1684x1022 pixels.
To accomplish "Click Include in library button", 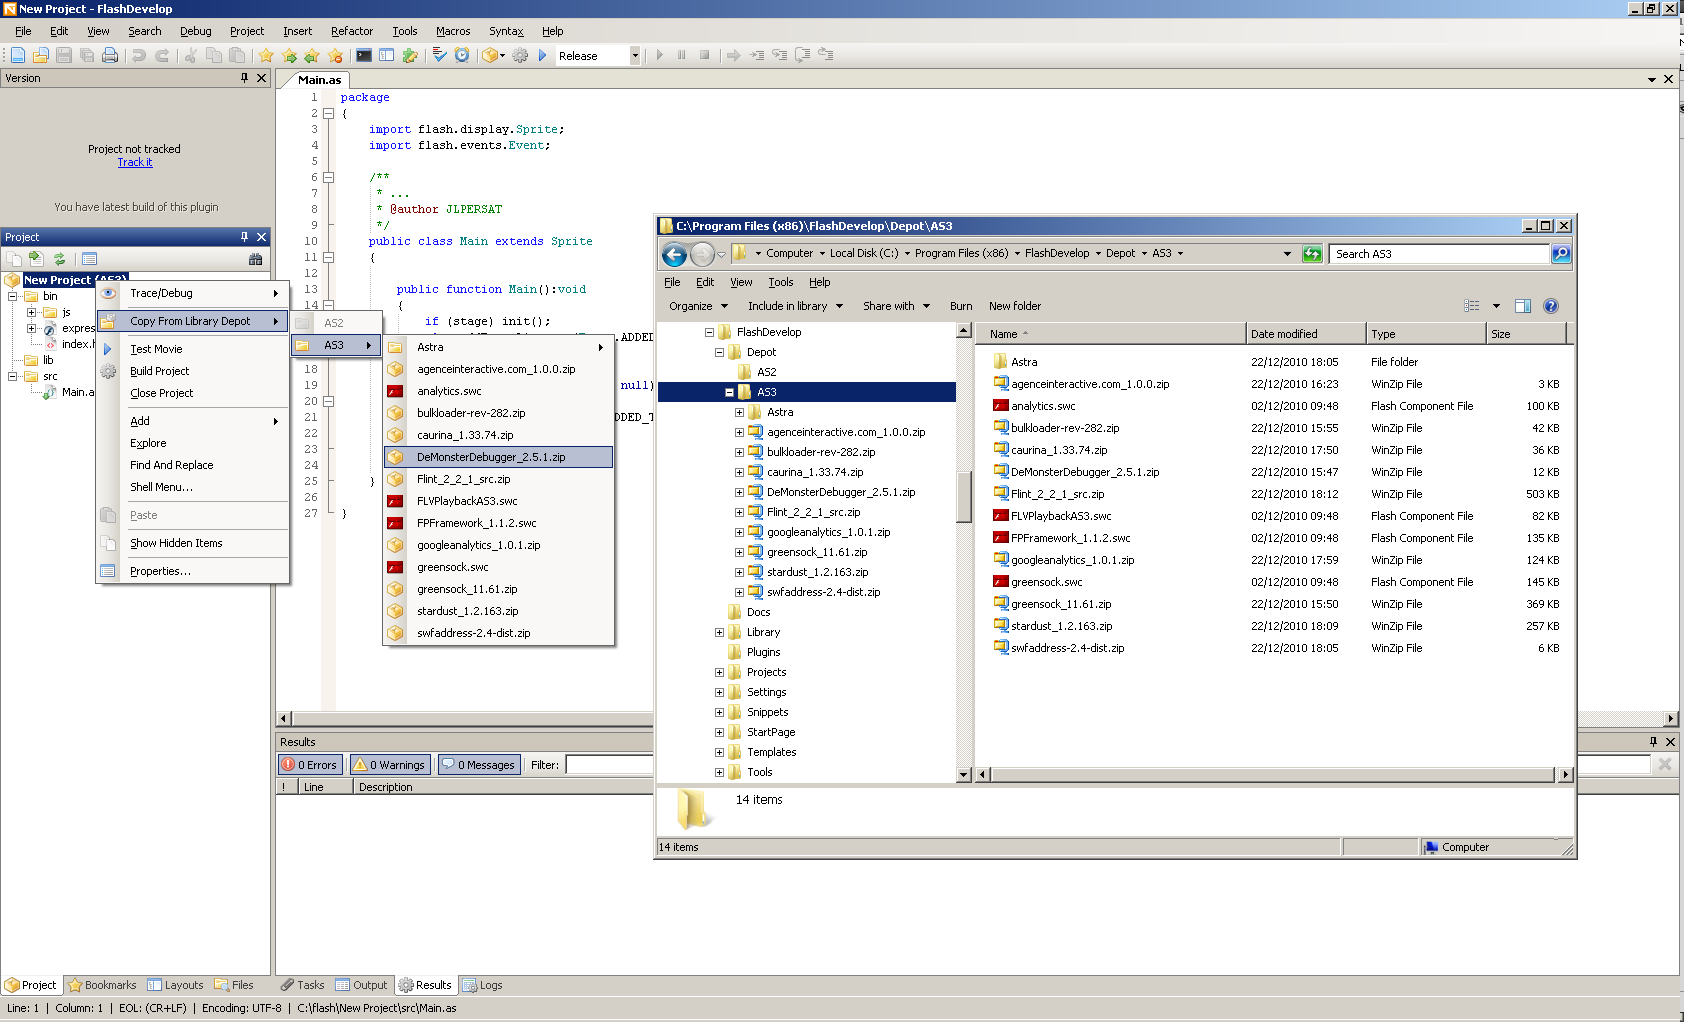I will (x=795, y=306).
